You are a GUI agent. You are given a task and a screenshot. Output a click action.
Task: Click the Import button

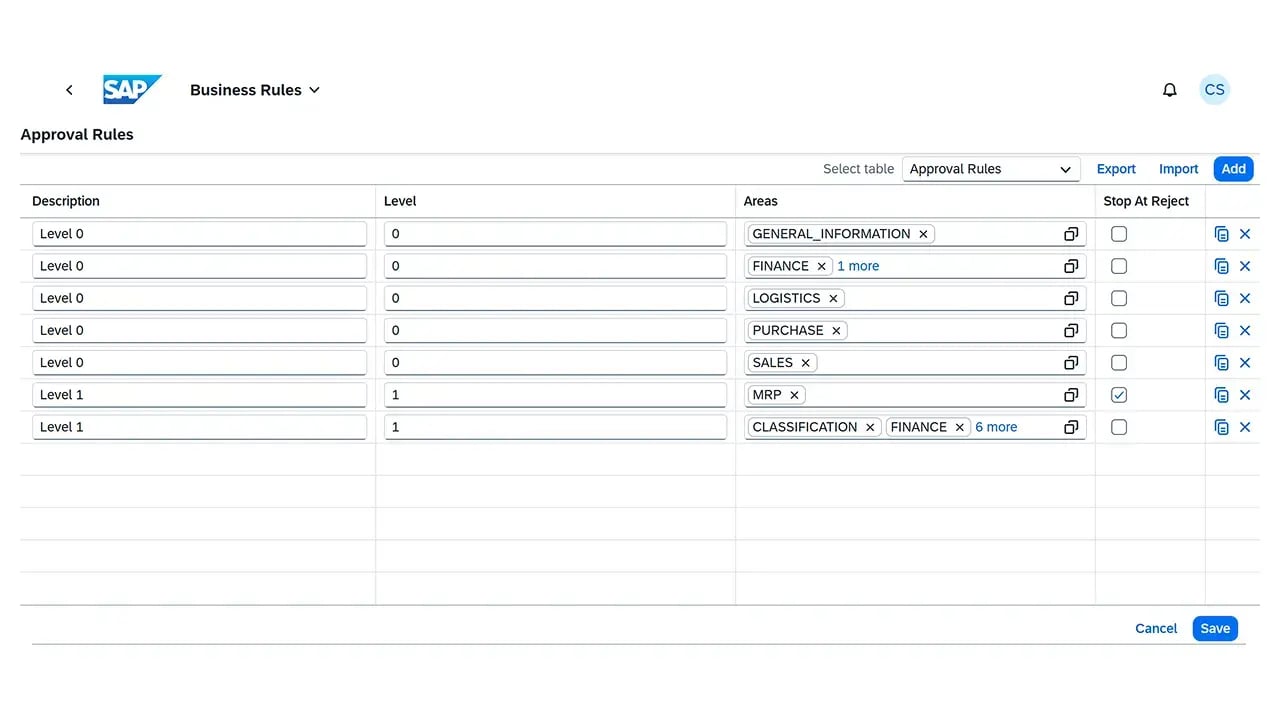(x=1178, y=169)
